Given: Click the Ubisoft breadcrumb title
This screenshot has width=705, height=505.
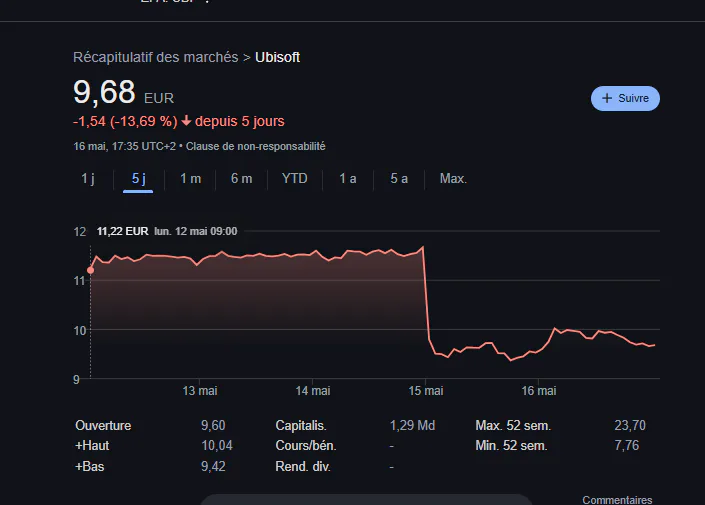Looking at the screenshot, I should click(277, 57).
